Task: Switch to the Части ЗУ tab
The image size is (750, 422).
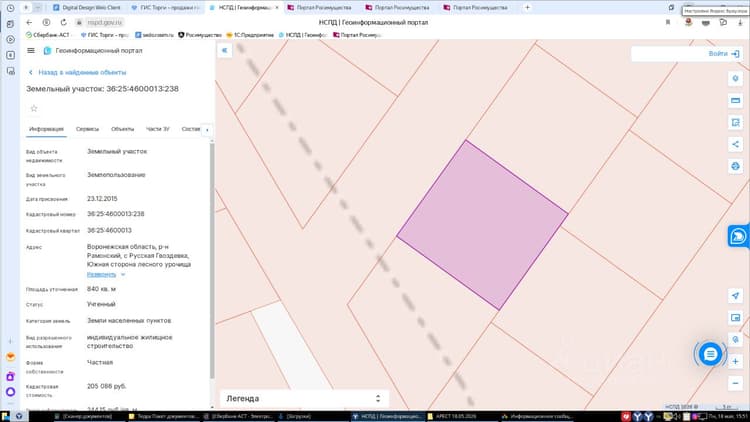Action: click(158, 129)
